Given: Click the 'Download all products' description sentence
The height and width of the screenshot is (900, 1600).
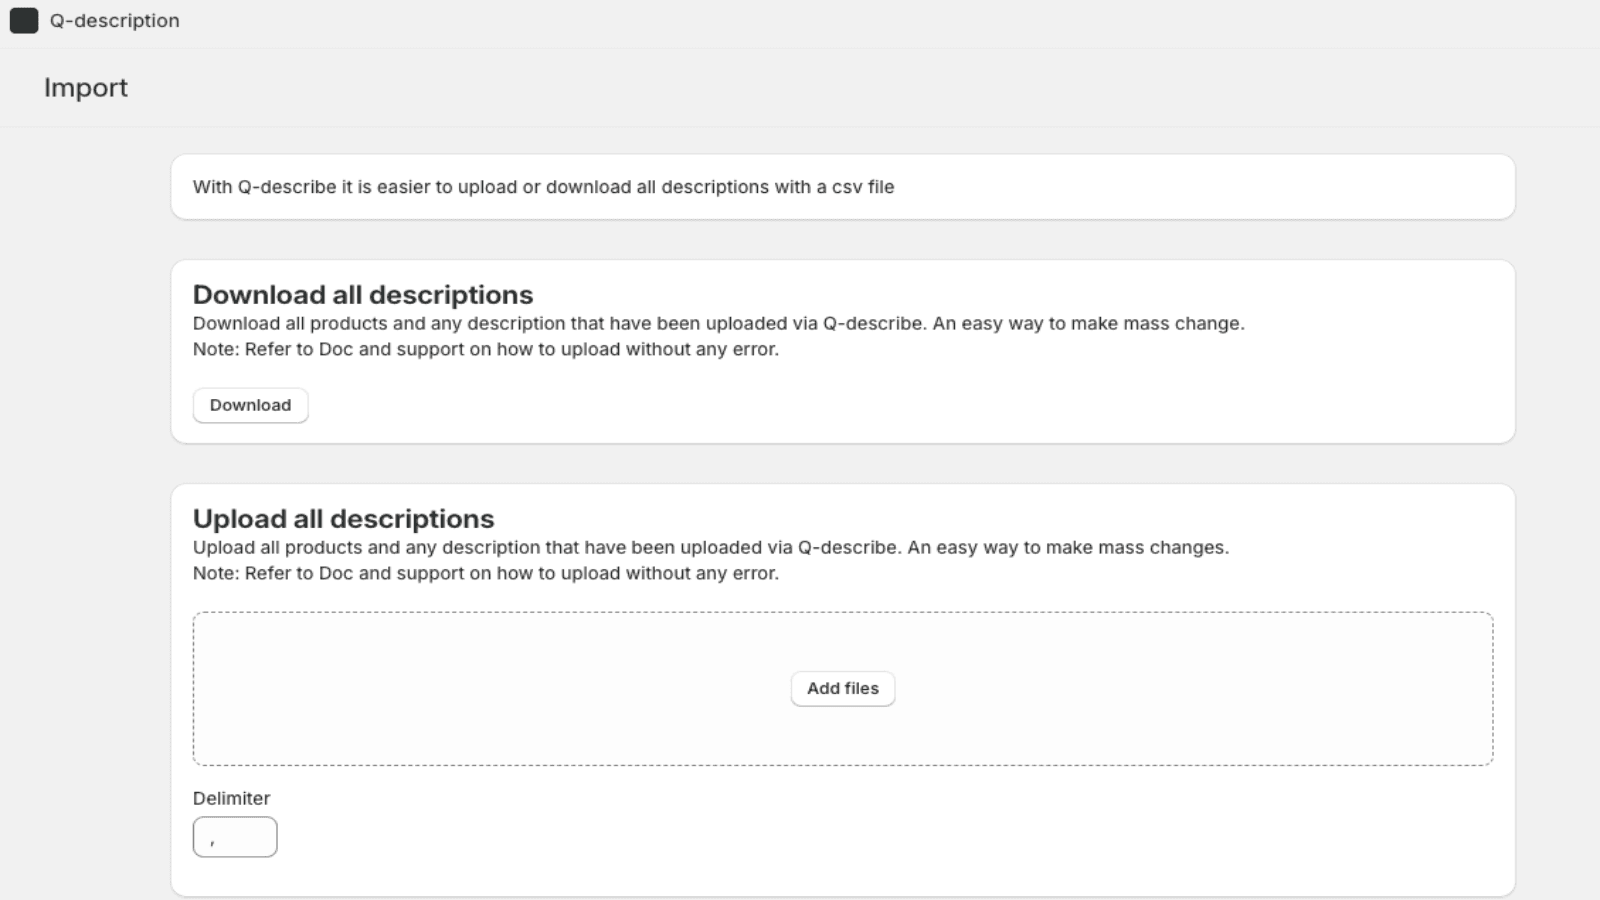Looking at the screenshot, I should coord(718,323).
